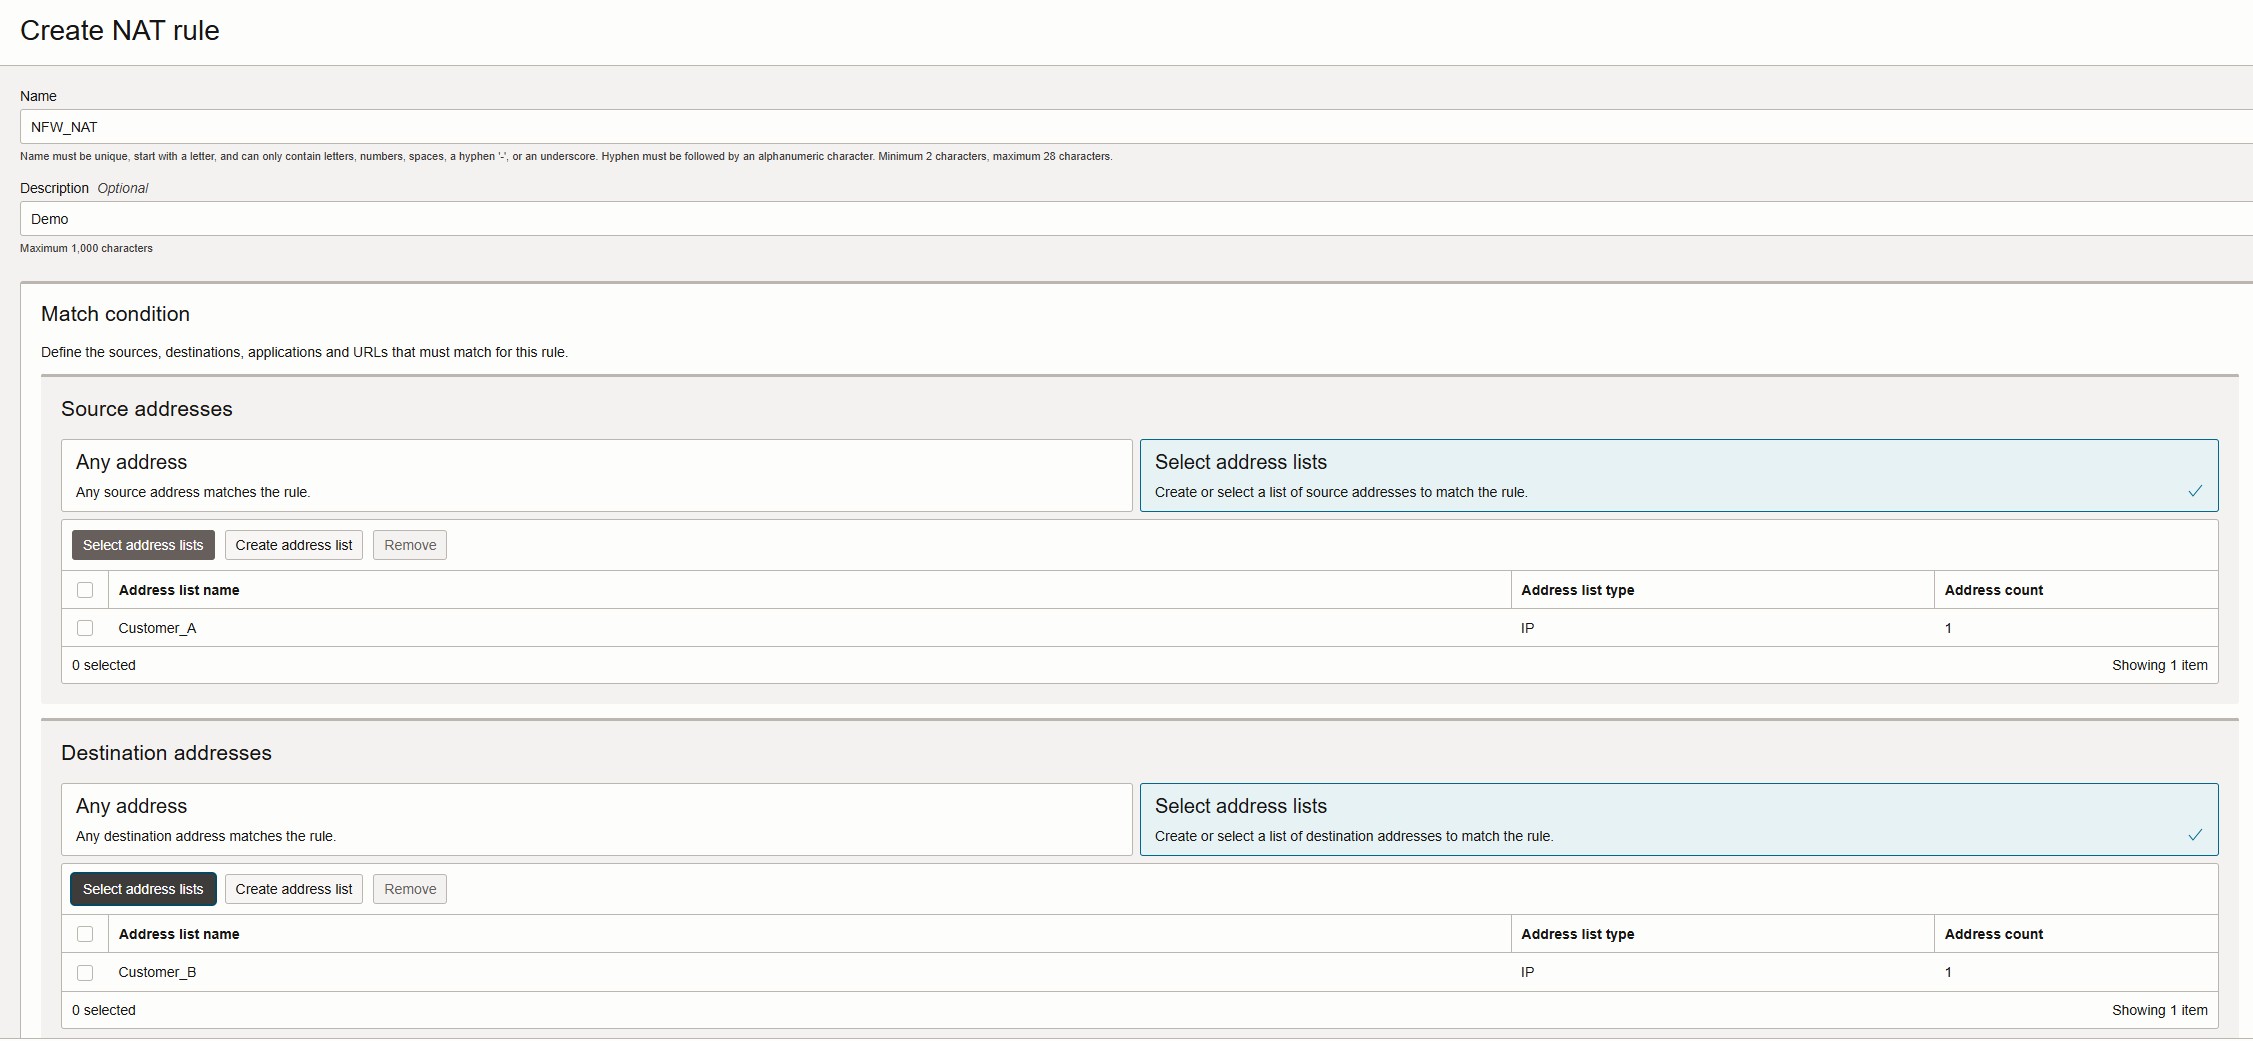Click source Remove button
Image resolution: width=2253 pixels, height=1041 pixels.
coord(410,545)
